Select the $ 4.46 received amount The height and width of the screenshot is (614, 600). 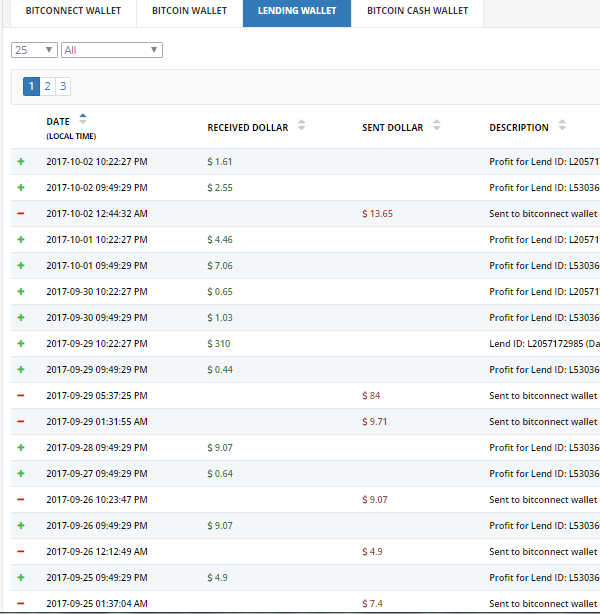(x=220, y=240)
